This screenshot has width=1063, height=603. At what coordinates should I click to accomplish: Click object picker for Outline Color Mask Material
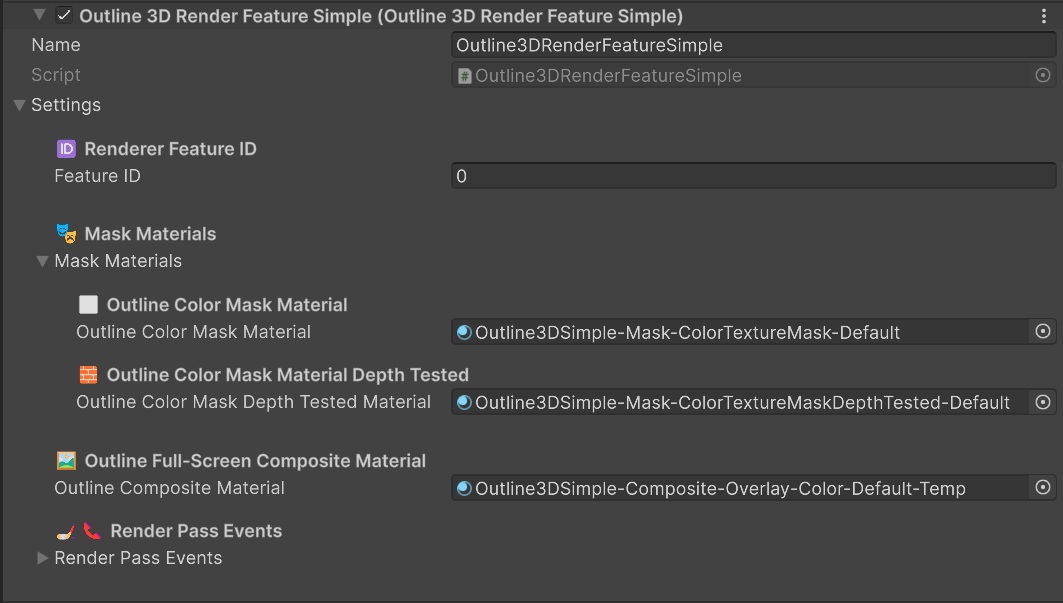(x=1043, y=332)
